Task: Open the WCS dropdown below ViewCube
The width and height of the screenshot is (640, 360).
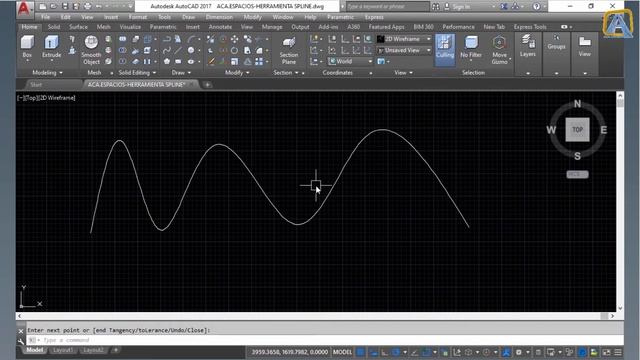Action: [x=577, y=175]
